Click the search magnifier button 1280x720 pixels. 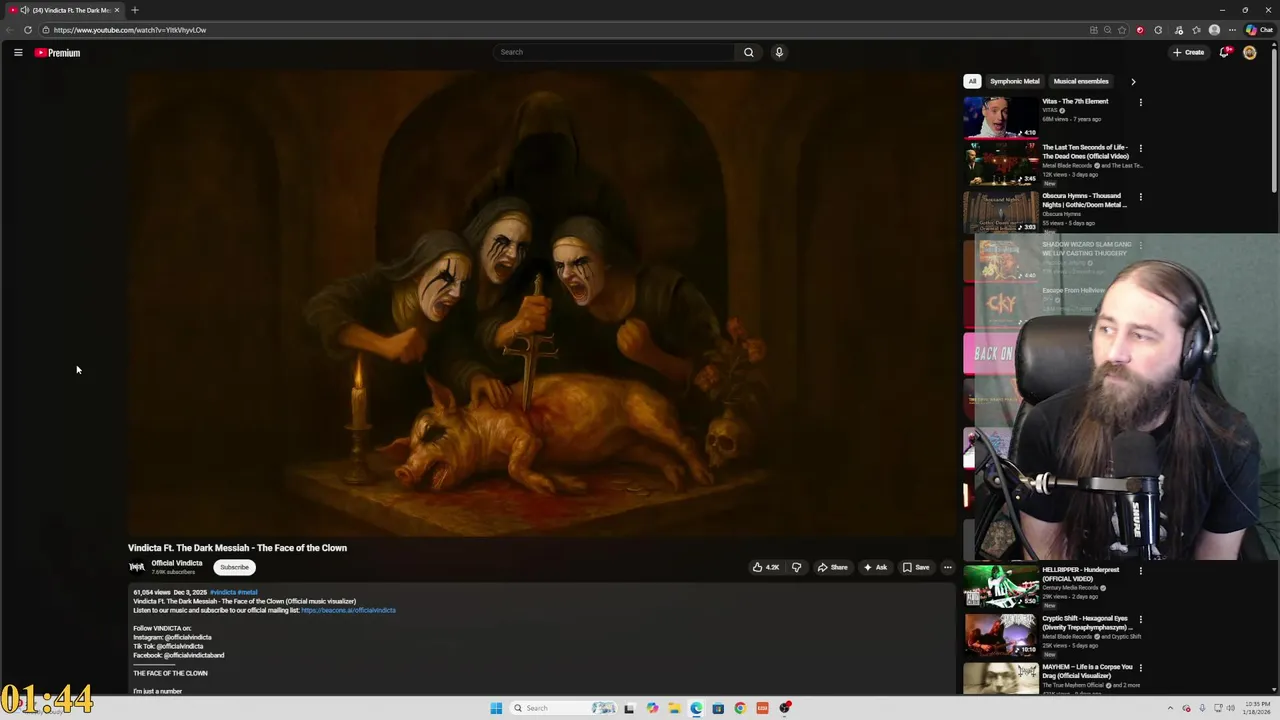click(x=748, y=52)
